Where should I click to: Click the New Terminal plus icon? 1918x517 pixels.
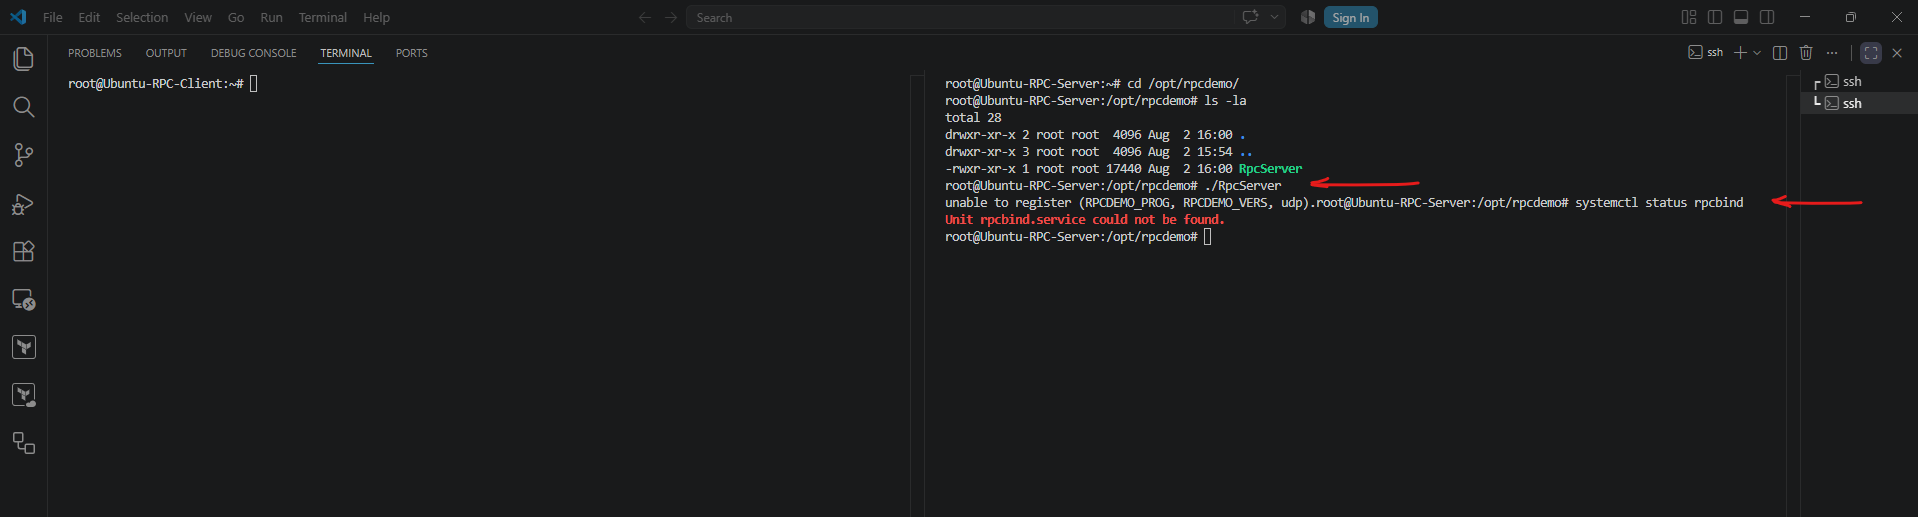click(x=1740, y=53)
